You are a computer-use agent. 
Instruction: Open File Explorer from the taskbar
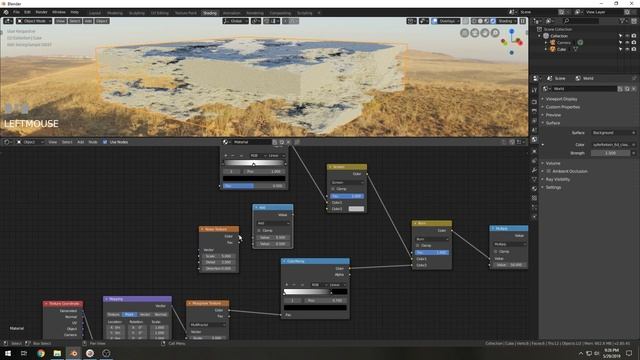pyautogui.click(x=57, y=353)
